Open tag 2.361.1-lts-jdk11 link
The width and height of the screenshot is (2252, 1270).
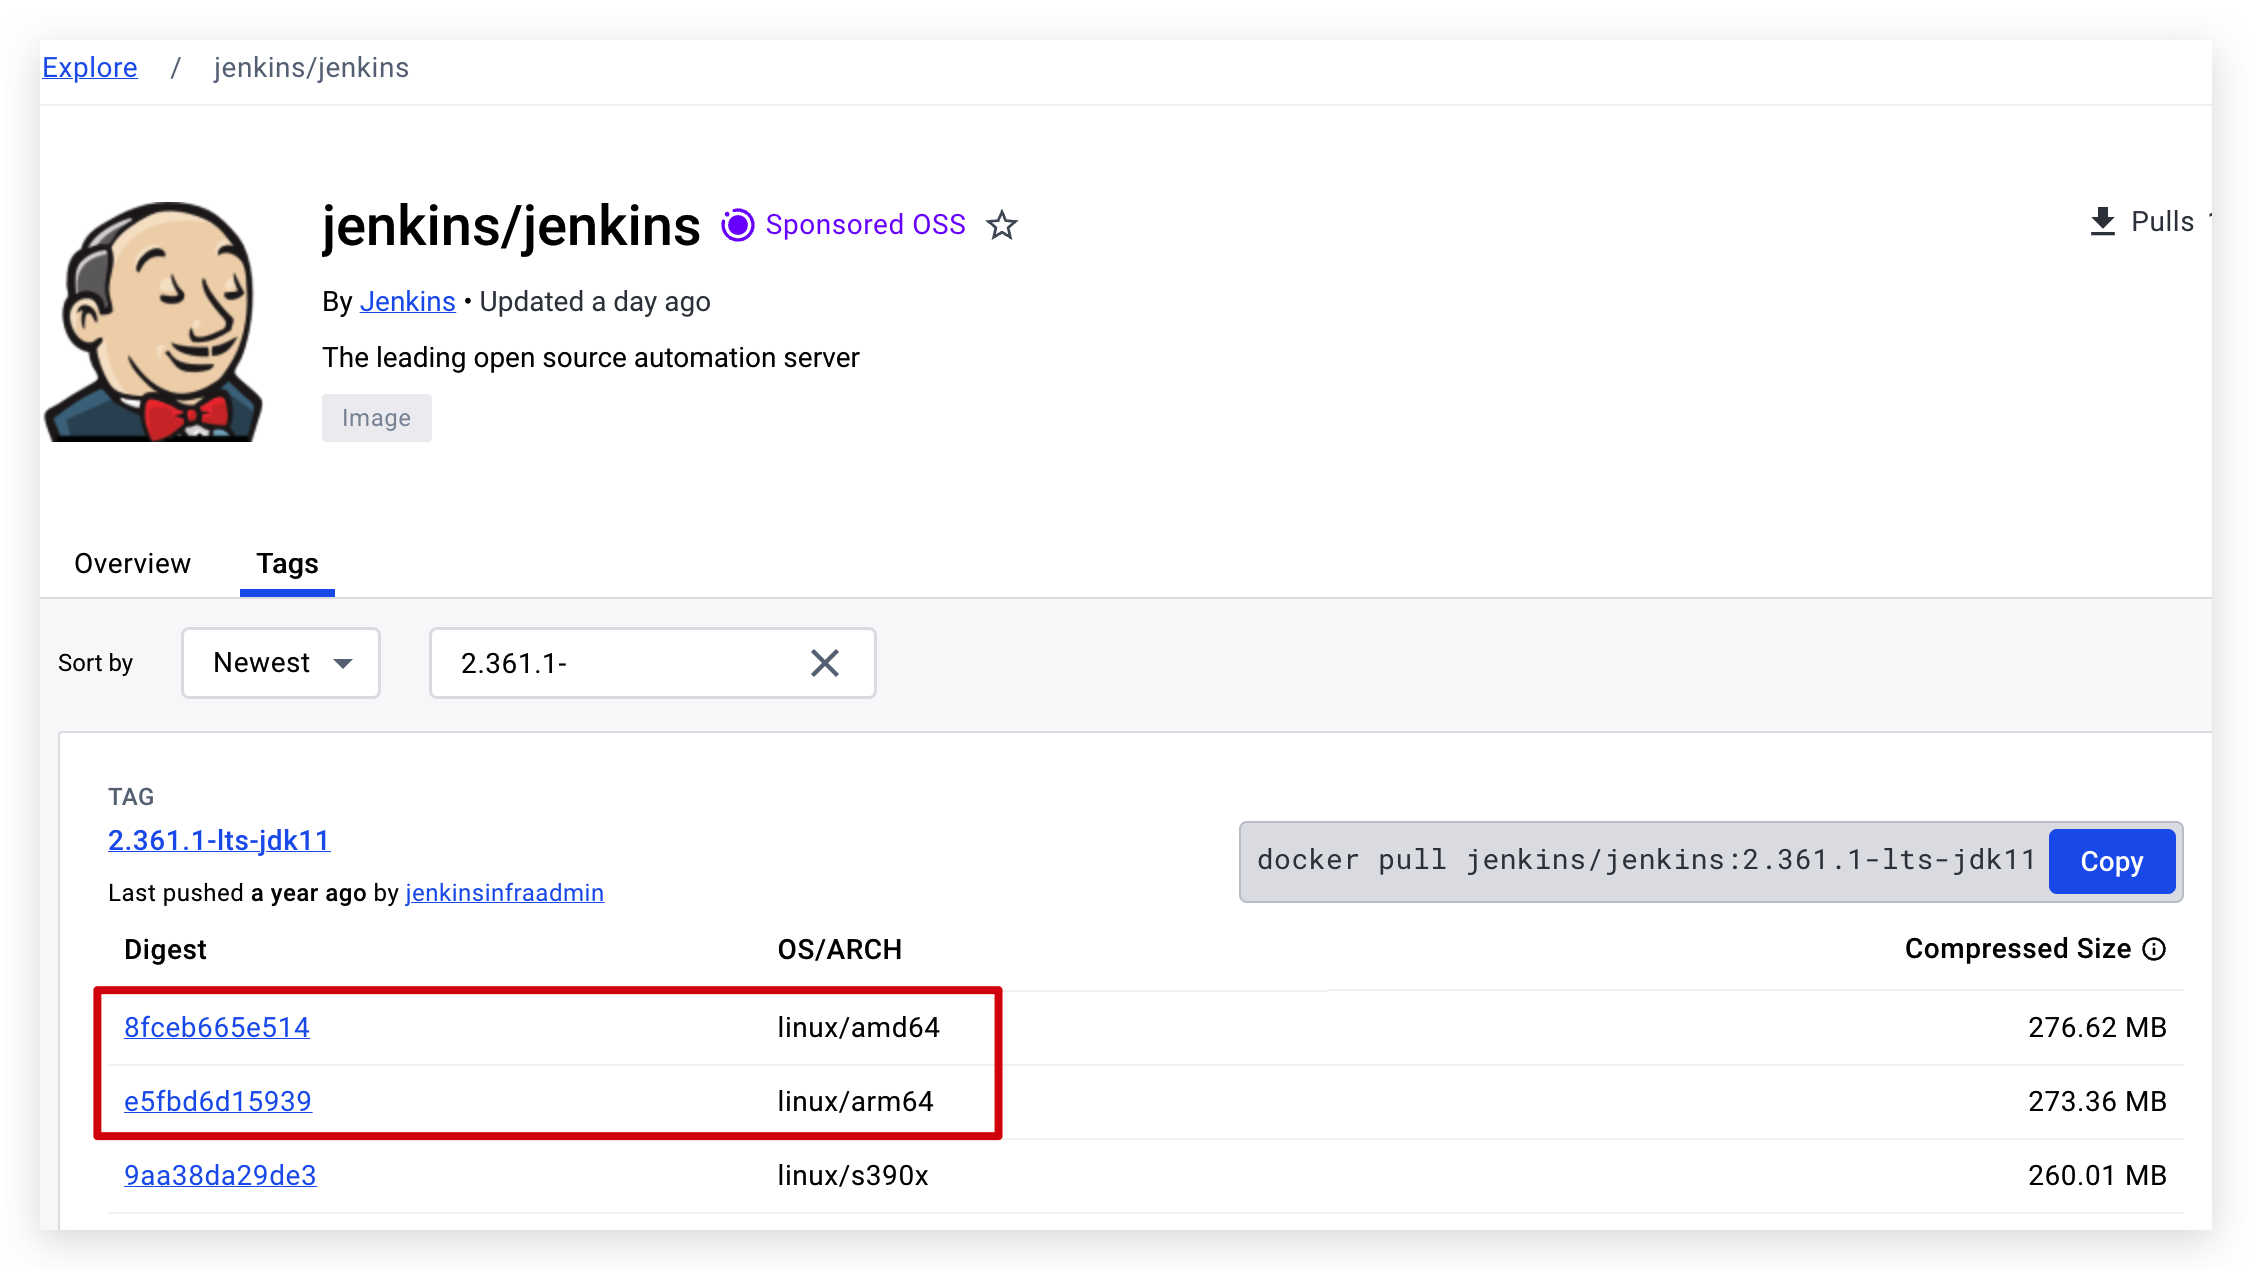click(x=219, y=840)
